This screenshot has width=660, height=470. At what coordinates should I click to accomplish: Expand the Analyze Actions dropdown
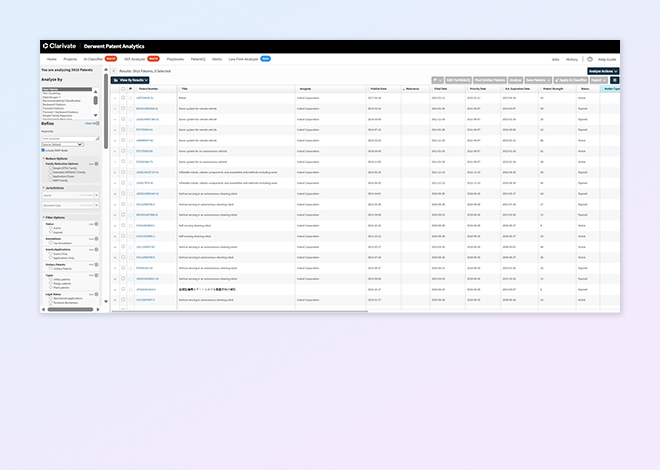pyautogui.click(x=603, y=71)
